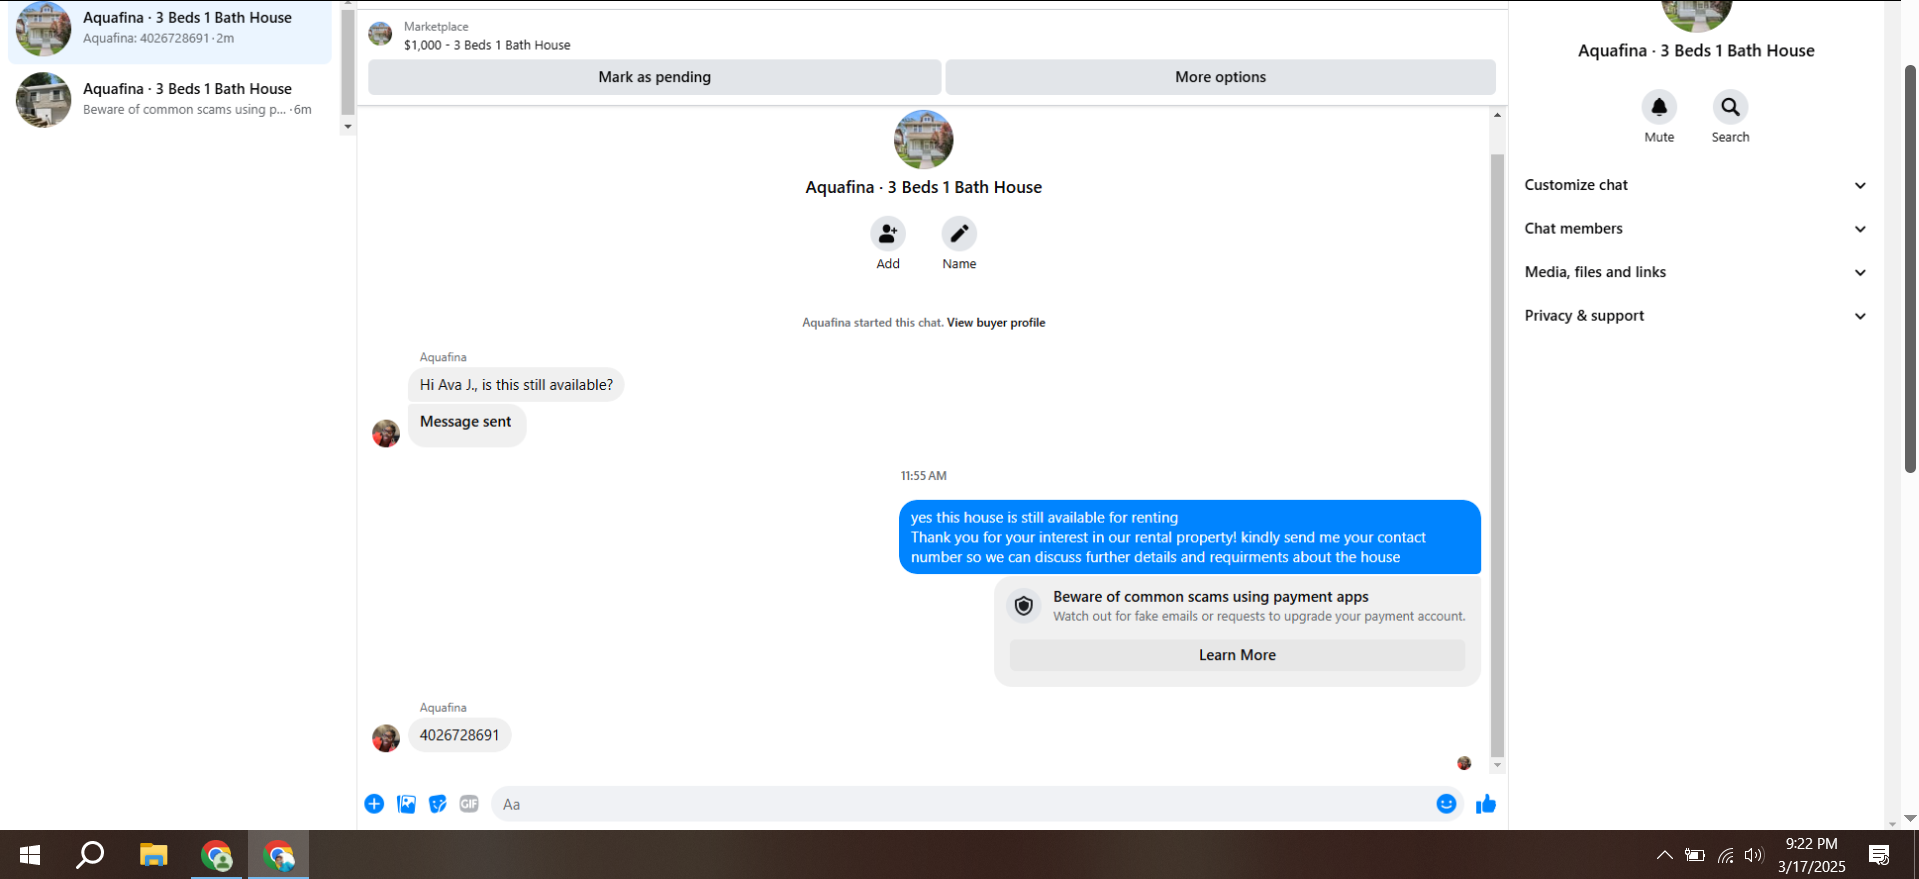Click the chat title in the right info panel

click(x=1696, y=51)
